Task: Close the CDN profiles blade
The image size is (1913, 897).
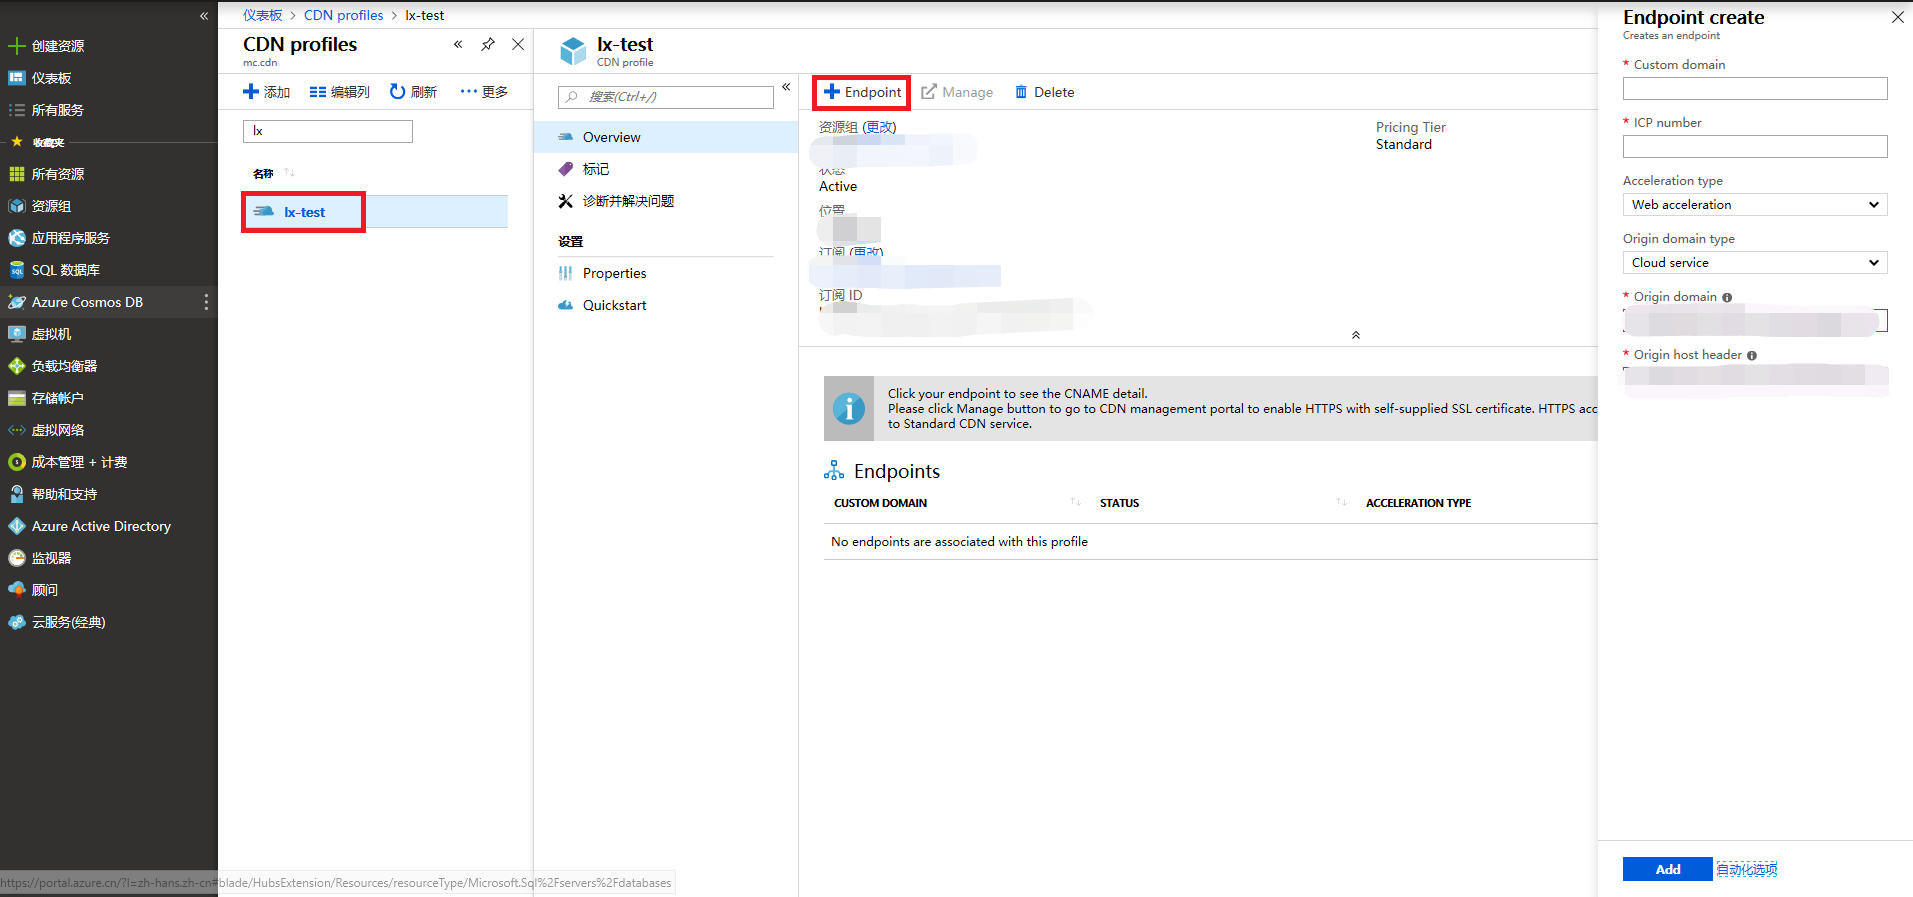Action: tap(518, 44)
